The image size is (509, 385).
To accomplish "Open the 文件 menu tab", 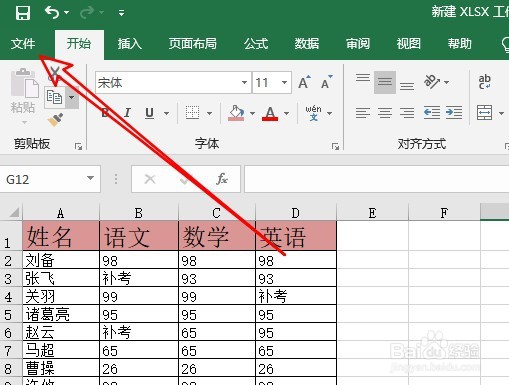I will (x=23, y=44).
